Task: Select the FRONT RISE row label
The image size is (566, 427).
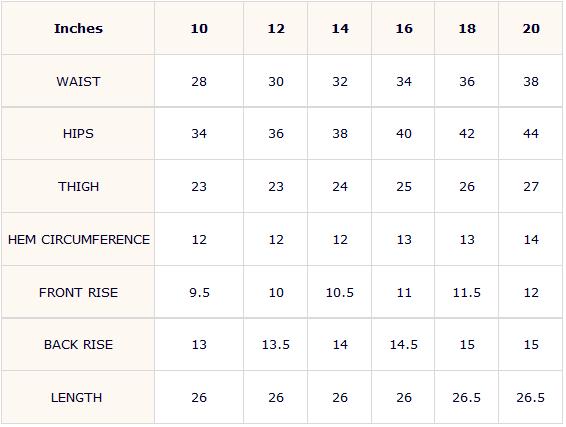Action: [78, 292]
